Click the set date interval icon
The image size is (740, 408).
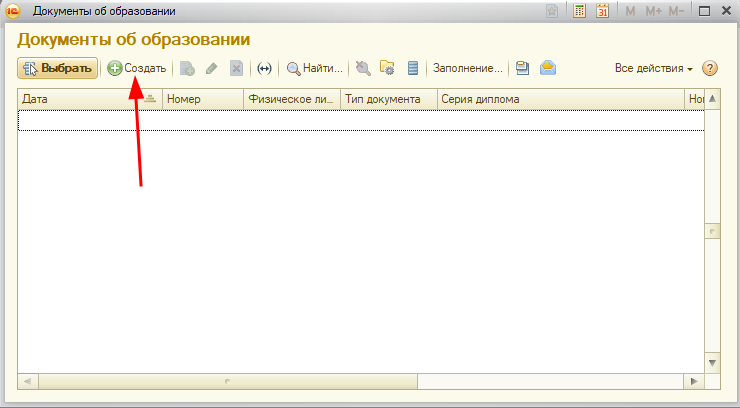click(264, 68)
